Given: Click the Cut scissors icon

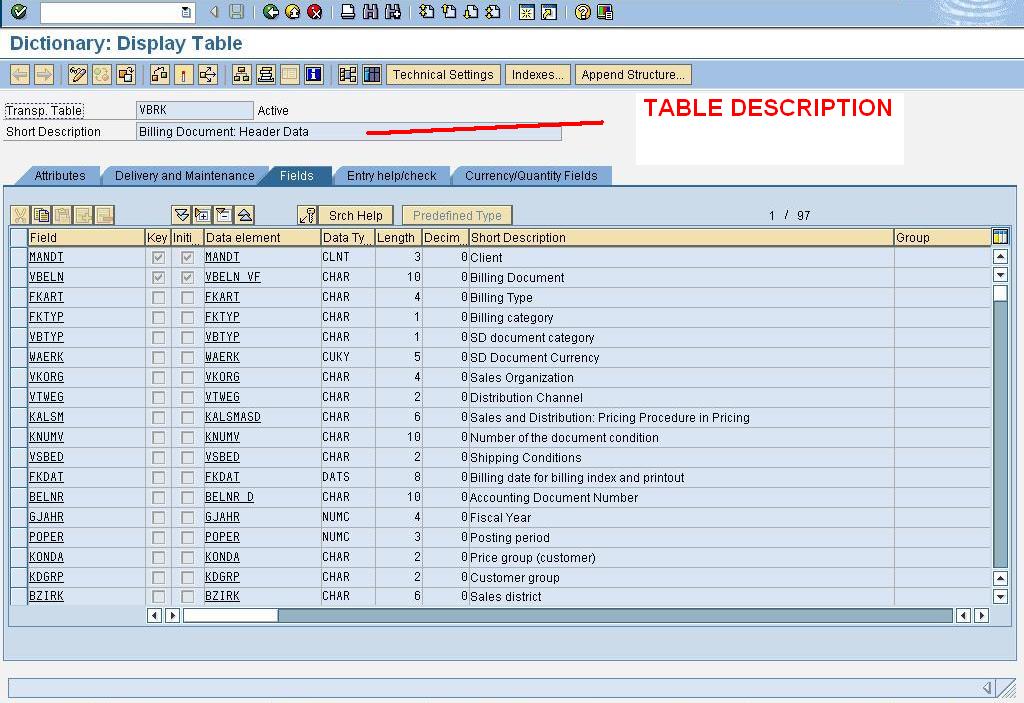Looking at the screenshot, I should (x=19, y=214).
